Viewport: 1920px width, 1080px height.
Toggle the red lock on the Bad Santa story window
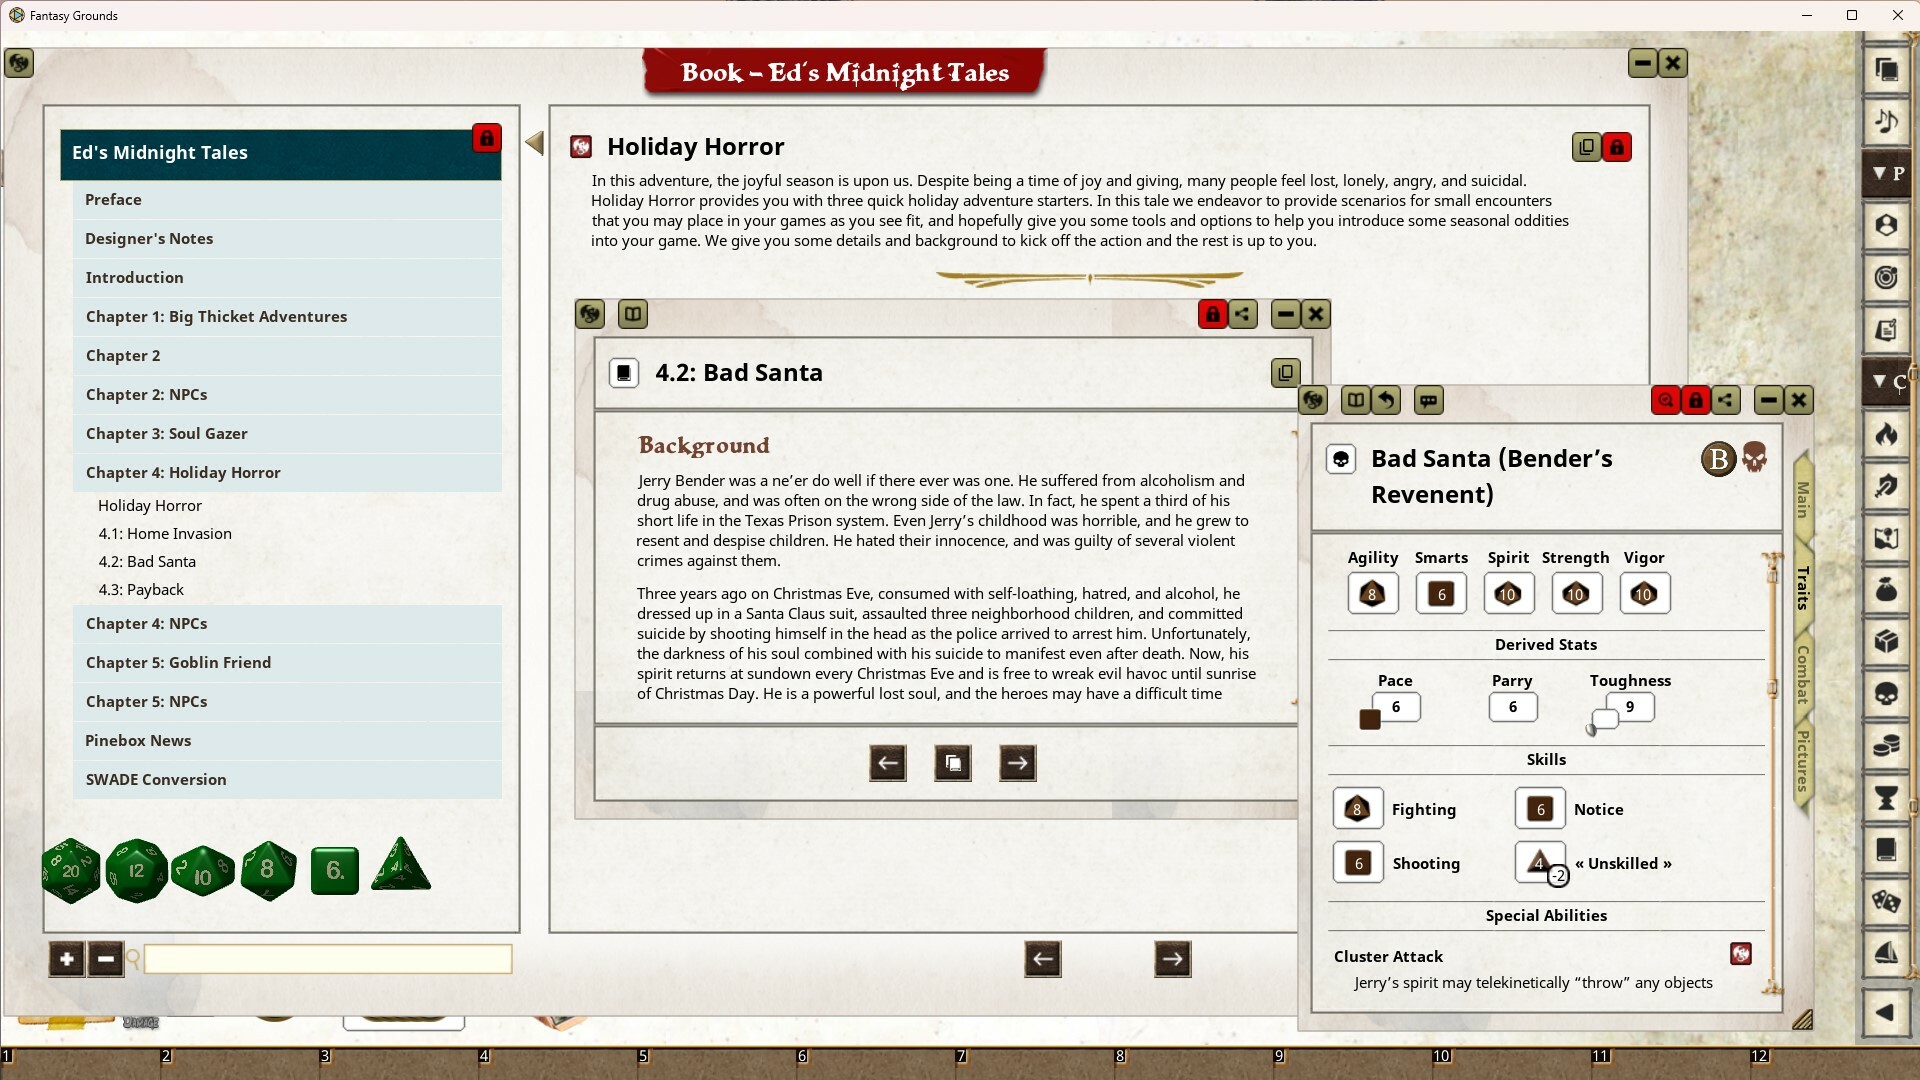point(1212,314)
